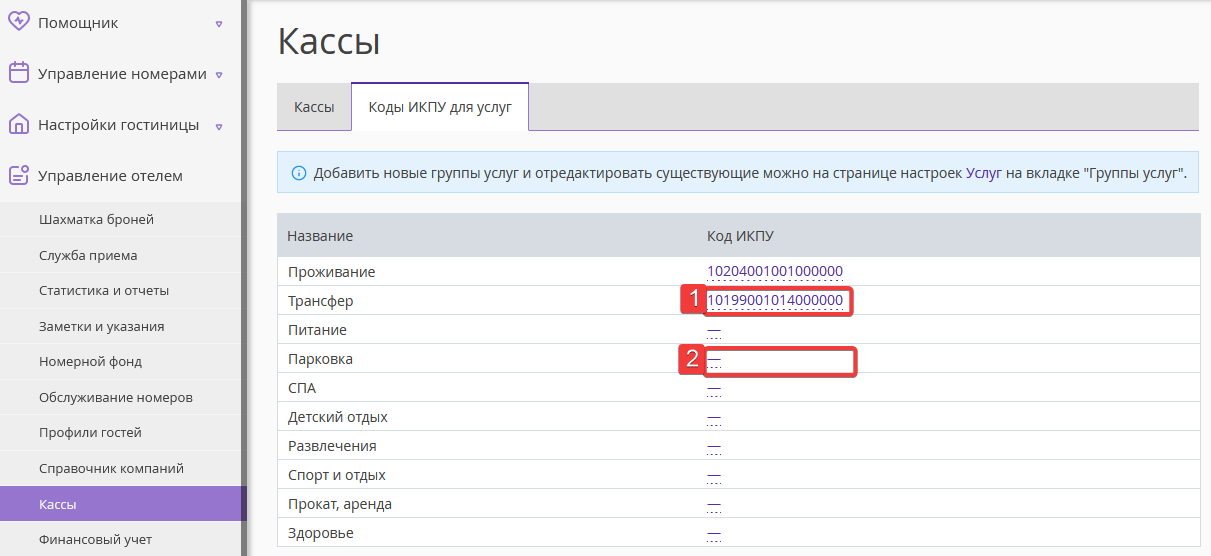Open Номерной фонд section

[120, 361]
